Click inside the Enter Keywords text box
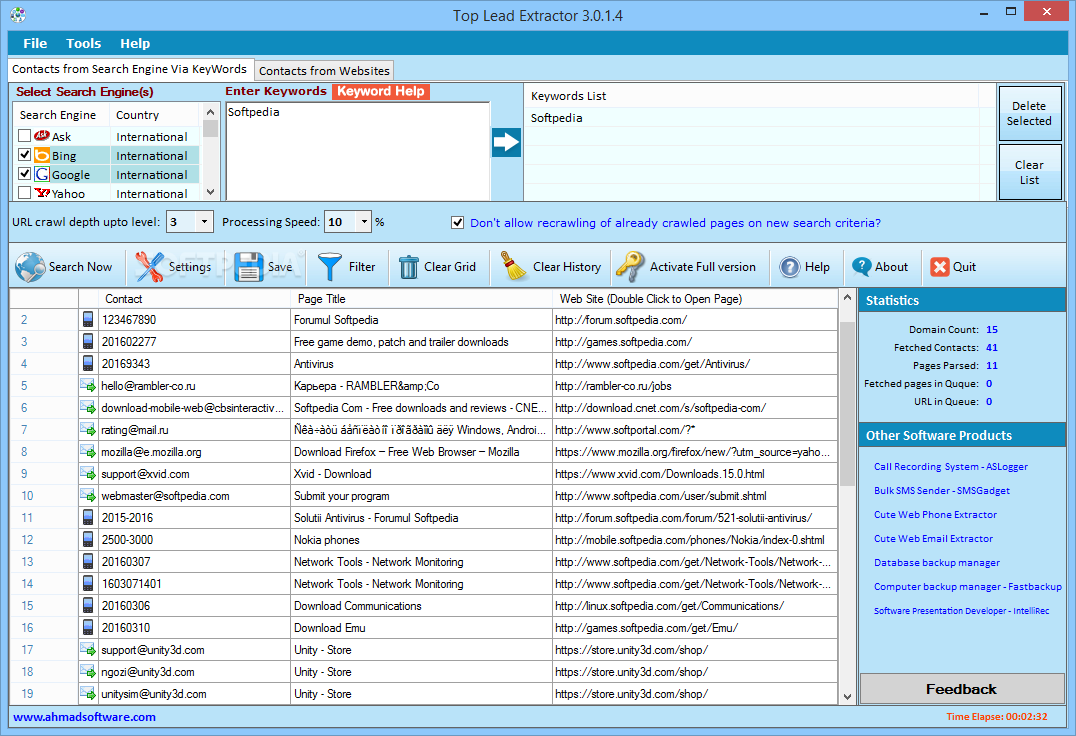Viewport: 1076px width, 736px height. point(358,151)
